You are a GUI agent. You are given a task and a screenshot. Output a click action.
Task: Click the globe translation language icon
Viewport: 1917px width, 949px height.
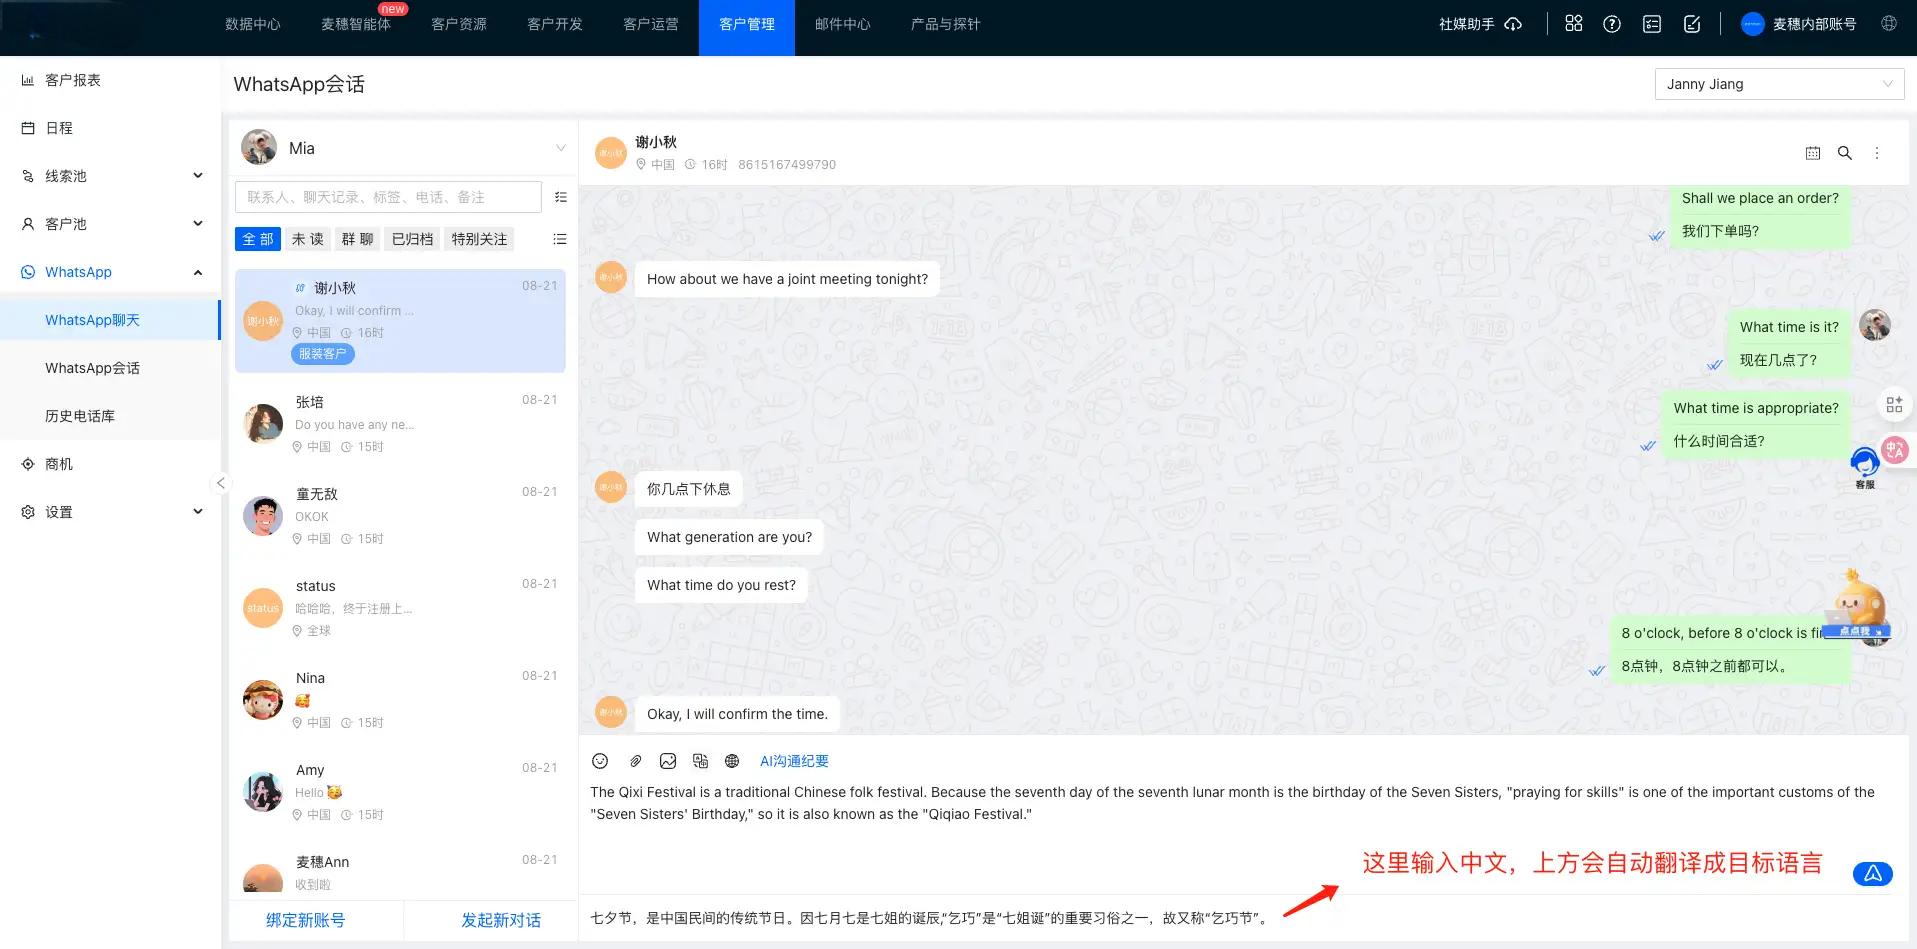click(x=732, y=761)
